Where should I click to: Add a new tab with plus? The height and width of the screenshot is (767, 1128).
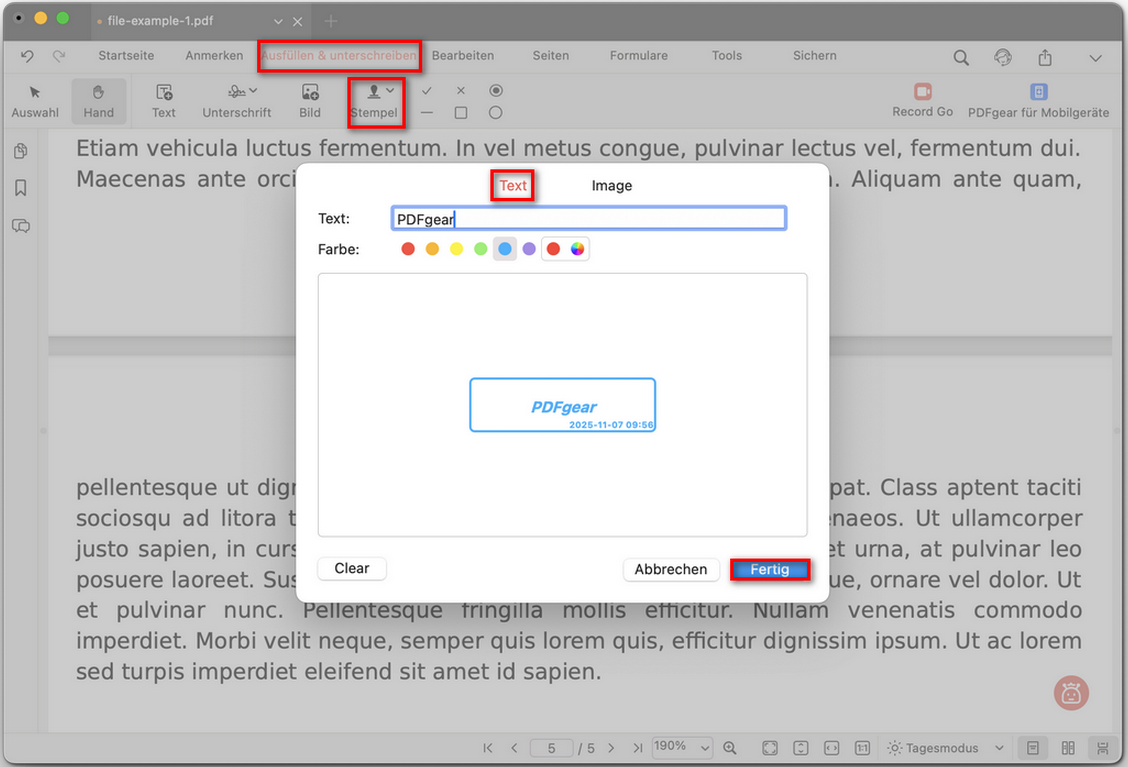pyautogui.click(x=331, y=22)
